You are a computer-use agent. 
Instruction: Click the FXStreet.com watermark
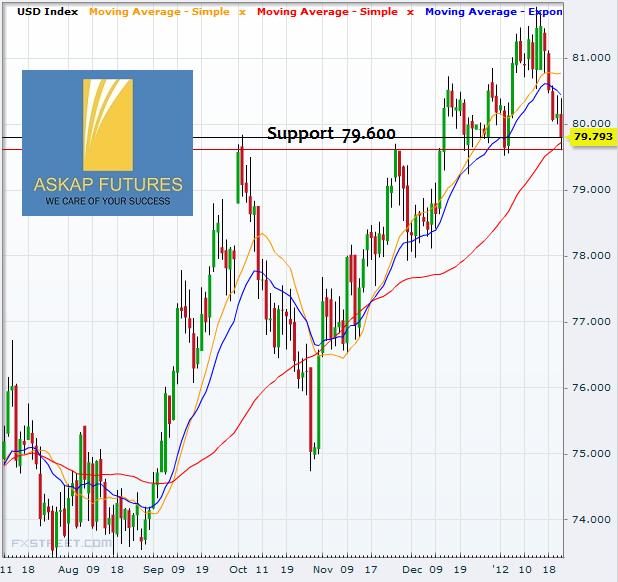click(61, 544)
